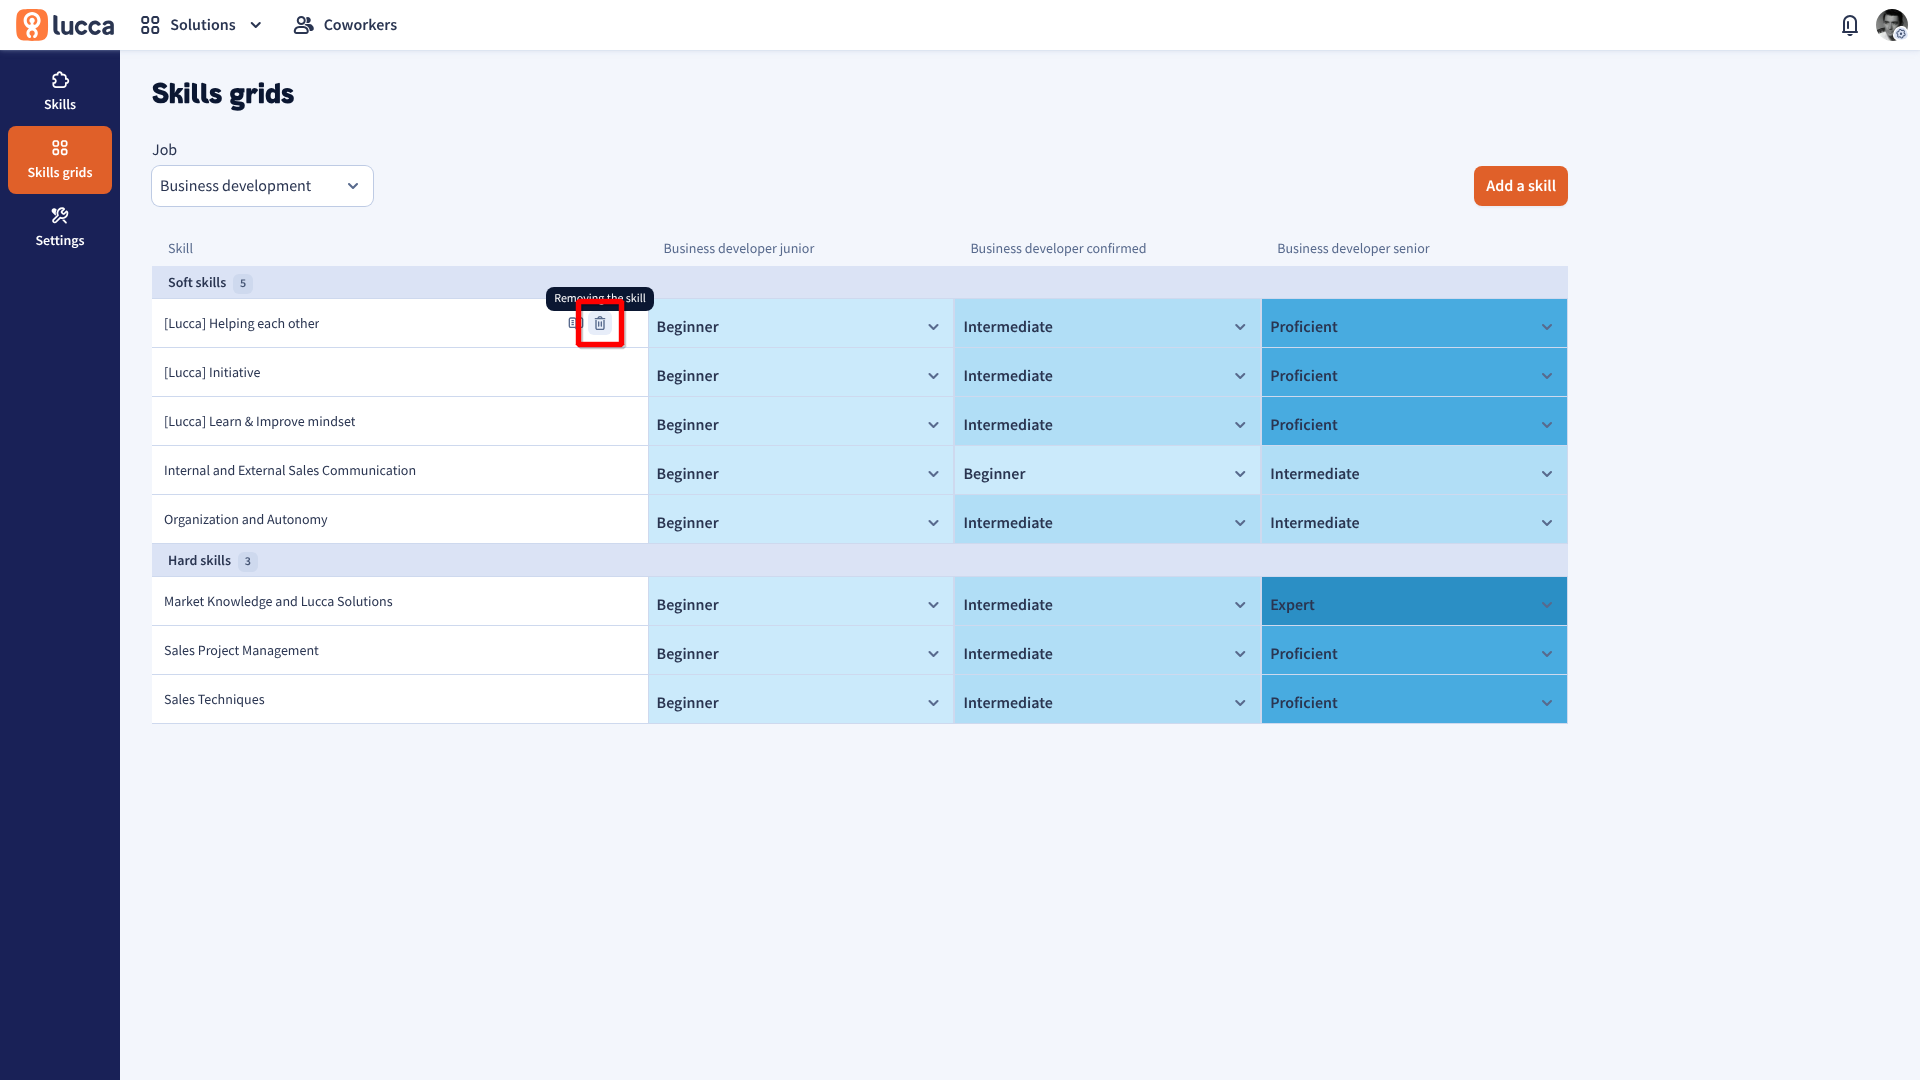Go to the Coworkers page
The height and width of the screenshot is (1080, 1920).
click(x=345, y=25)
